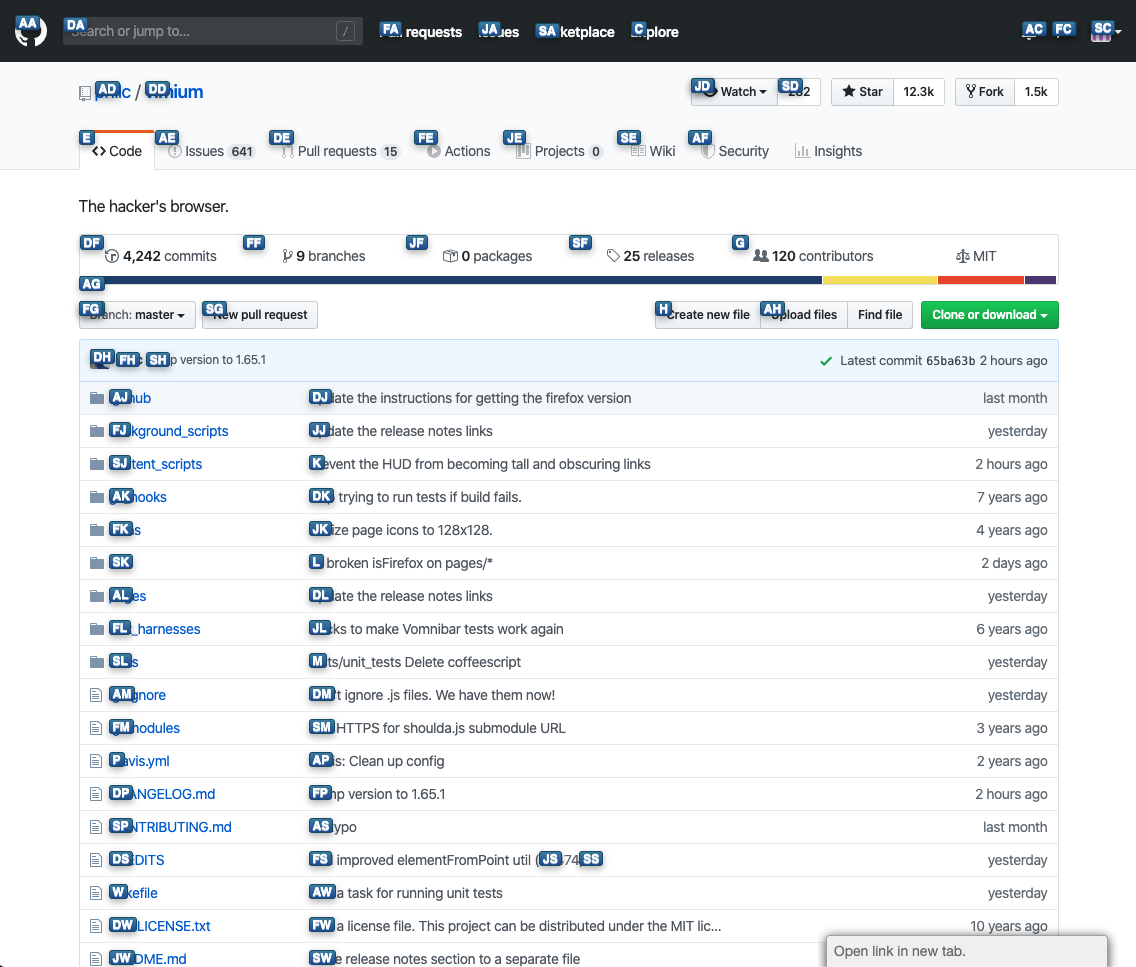The width and height of the screenshot is (1136, 967).
Task: Click the contributors people icon
Action: click(x=762, y=256)
